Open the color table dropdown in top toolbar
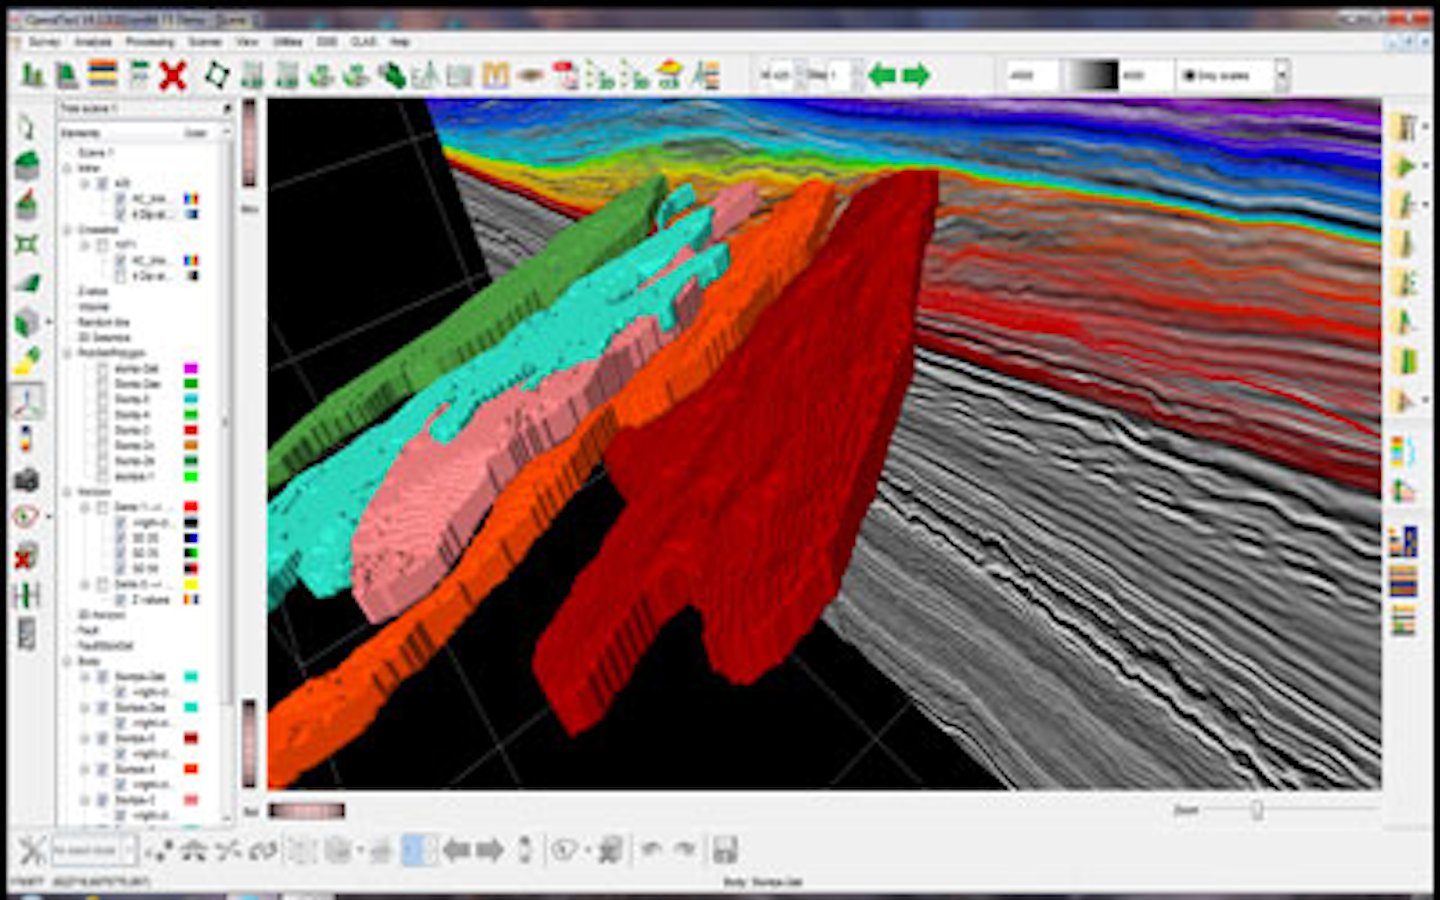This screenshot has width=1440, height=900. (1281, 75)
